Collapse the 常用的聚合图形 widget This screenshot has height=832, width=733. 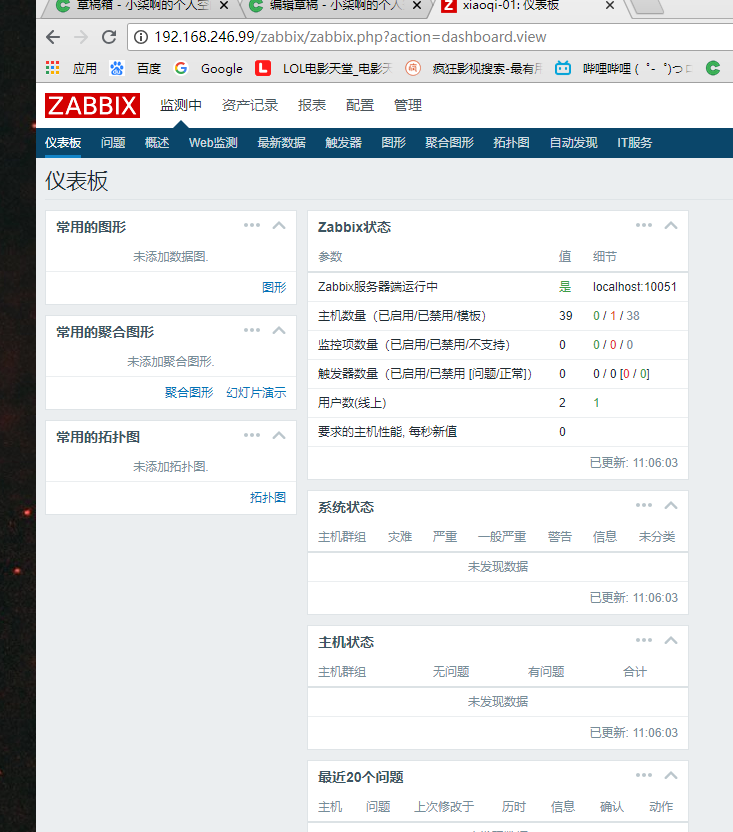pos(279,331)
